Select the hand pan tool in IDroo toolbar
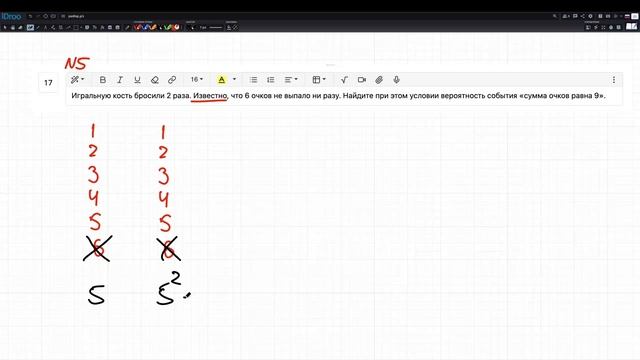 coord(13,27)
